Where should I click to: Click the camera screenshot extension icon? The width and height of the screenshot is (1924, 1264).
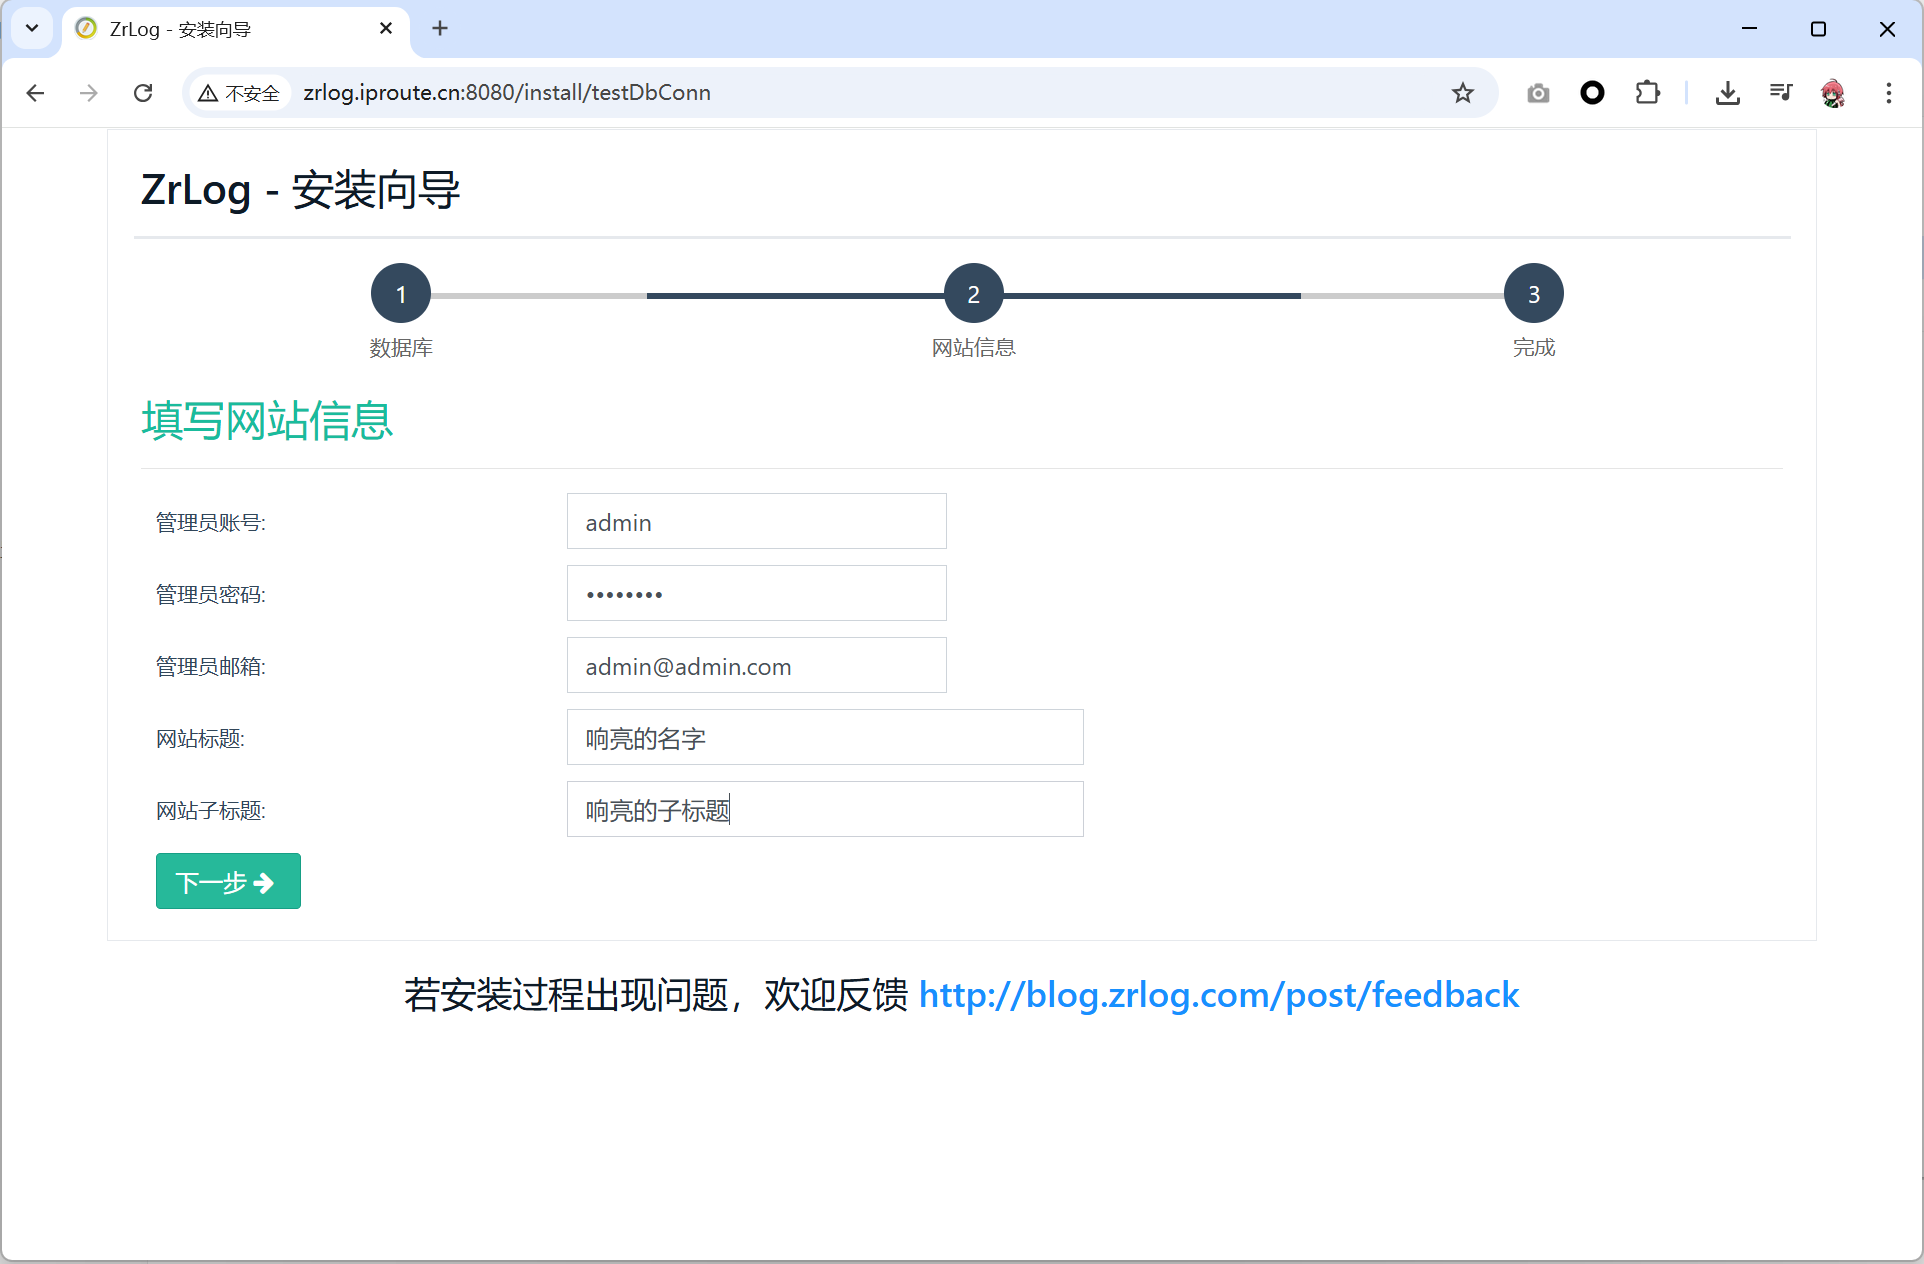(1538, 93)
